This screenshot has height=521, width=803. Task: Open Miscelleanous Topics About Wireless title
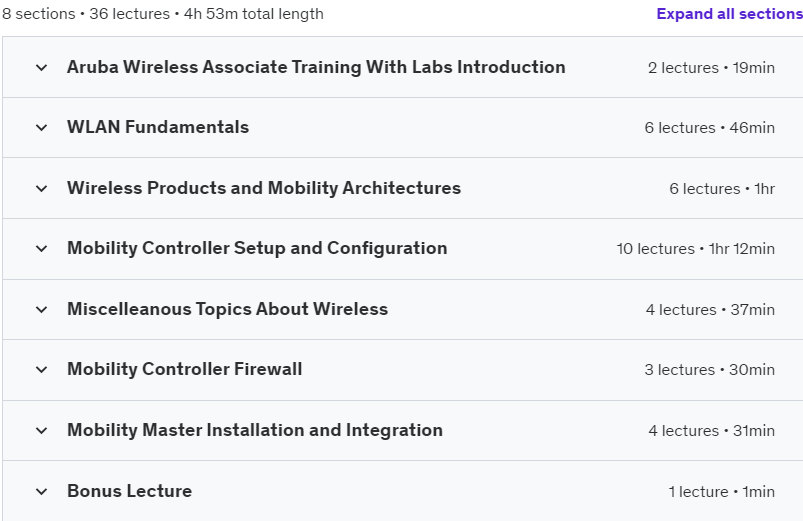[227, 309]
